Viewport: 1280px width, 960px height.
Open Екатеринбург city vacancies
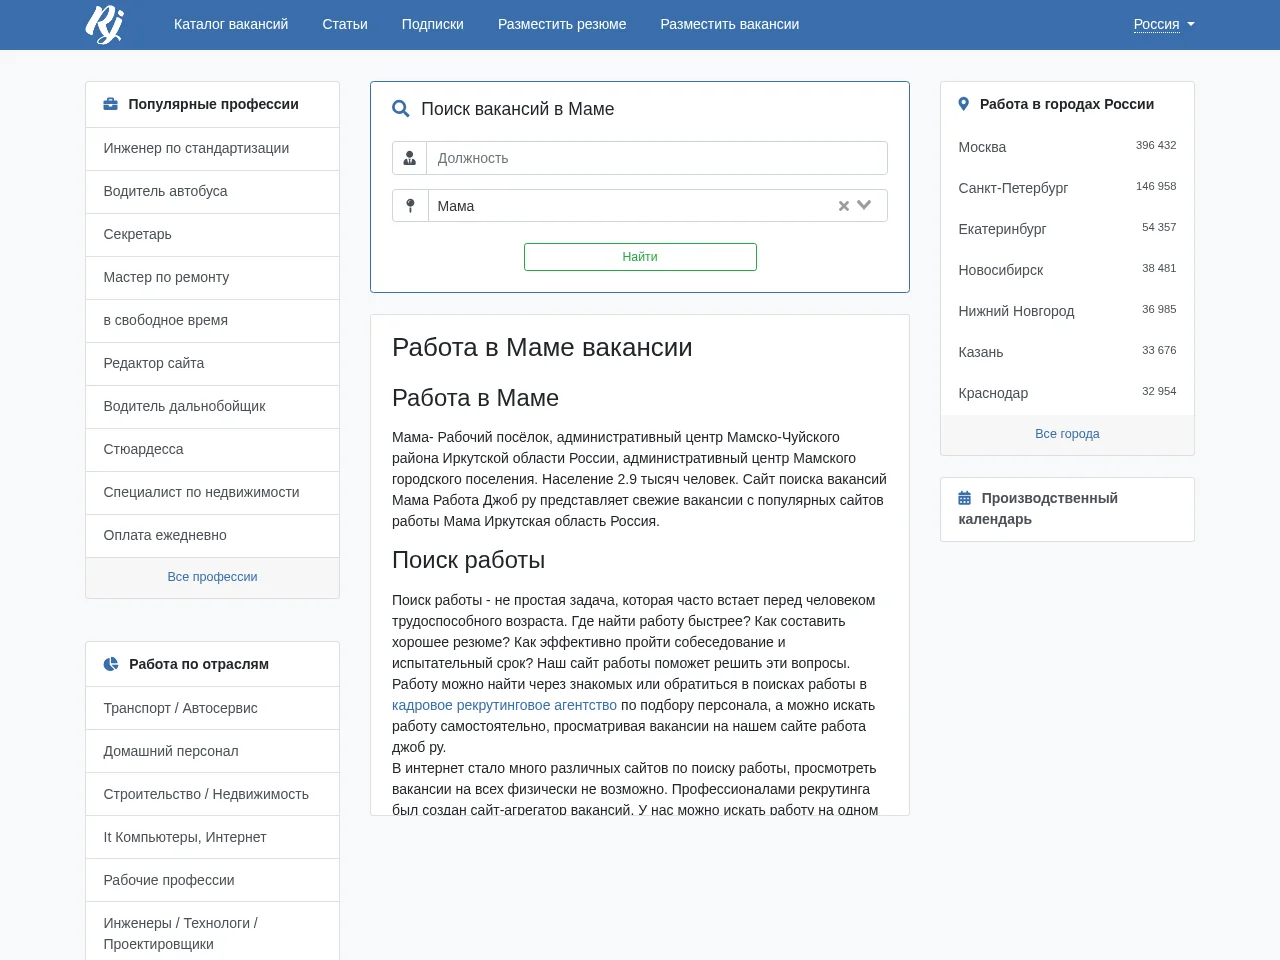coord(1067,229)
